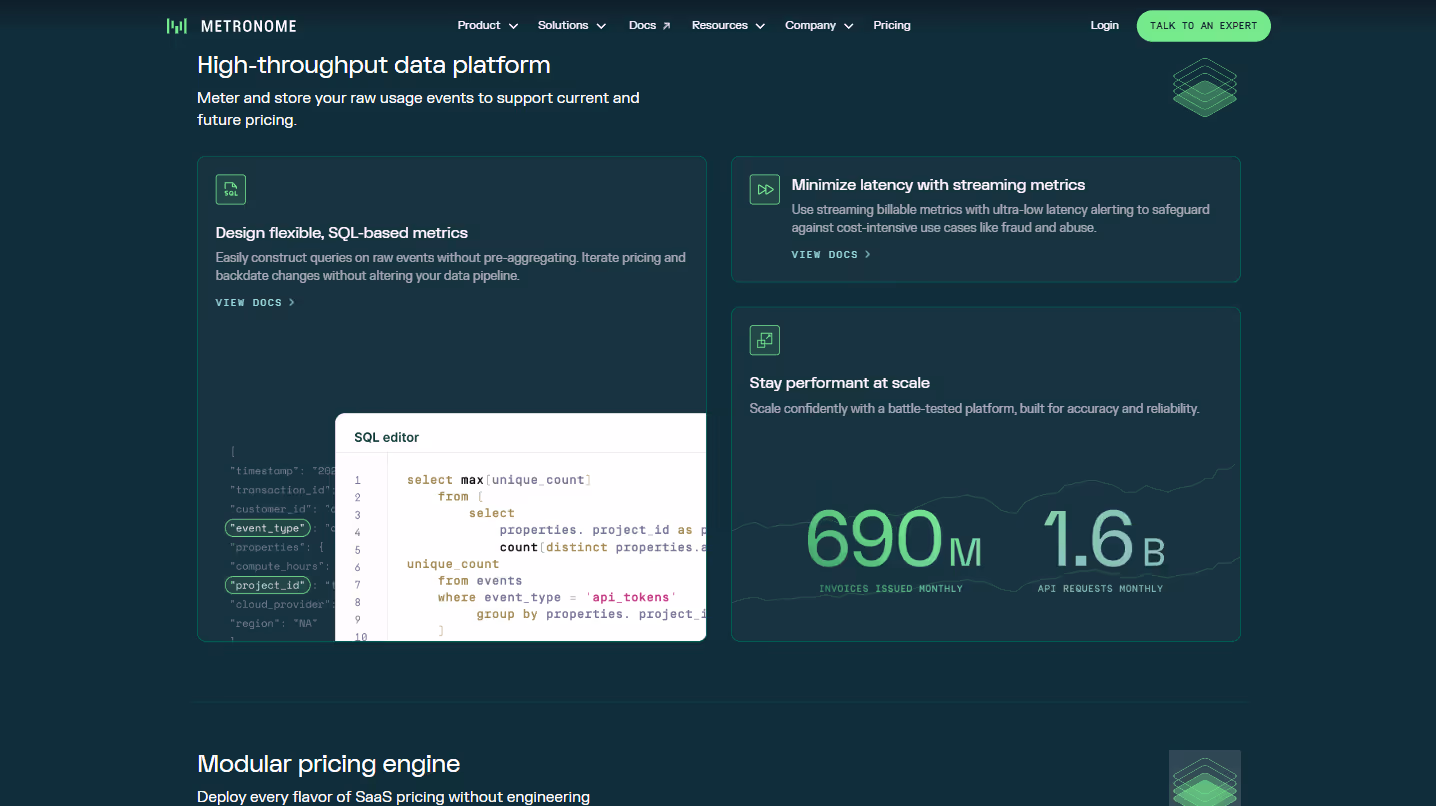Click the Stay performant at scale heading
This screenshot has height=806, width=1436.
click(840, 383)
